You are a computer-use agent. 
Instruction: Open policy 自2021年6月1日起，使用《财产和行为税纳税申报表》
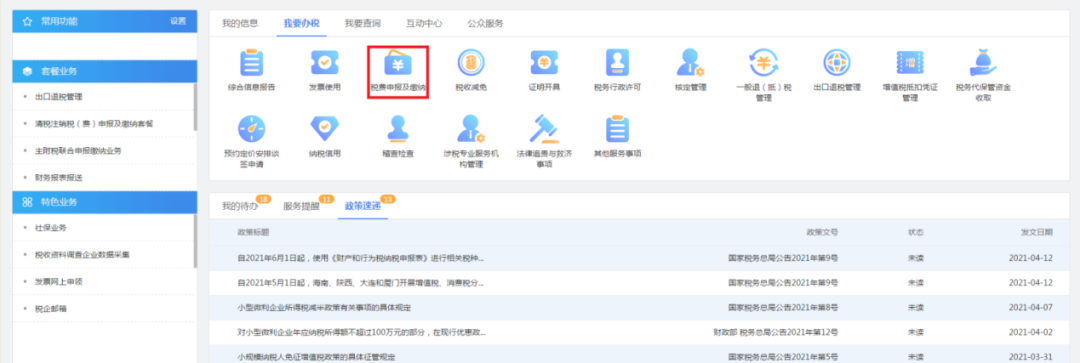pos(360,258)
